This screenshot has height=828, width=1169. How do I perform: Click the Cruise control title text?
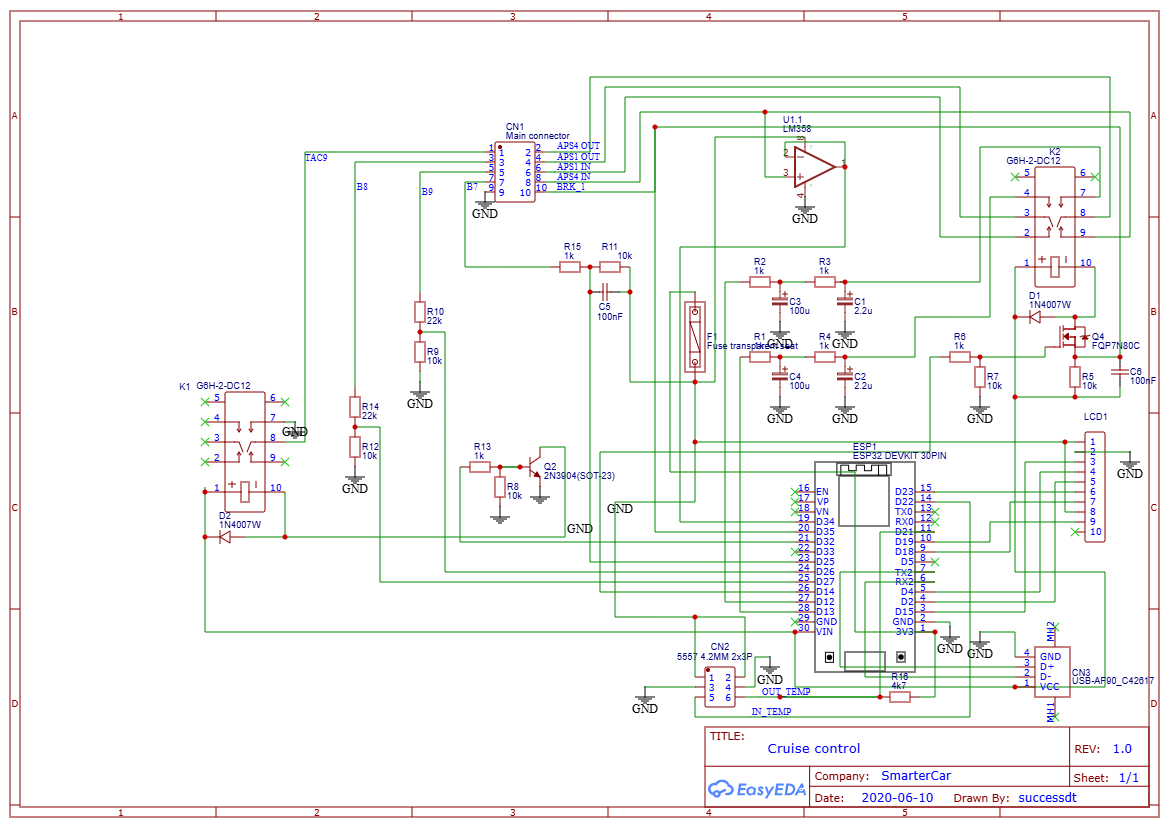(x=813, y=749)
